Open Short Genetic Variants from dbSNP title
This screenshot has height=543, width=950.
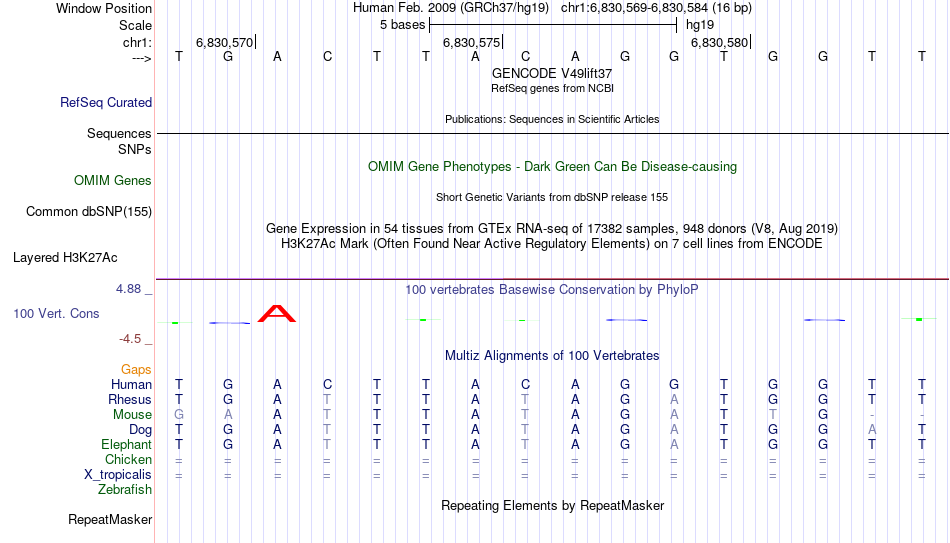[x=552, y=198]
